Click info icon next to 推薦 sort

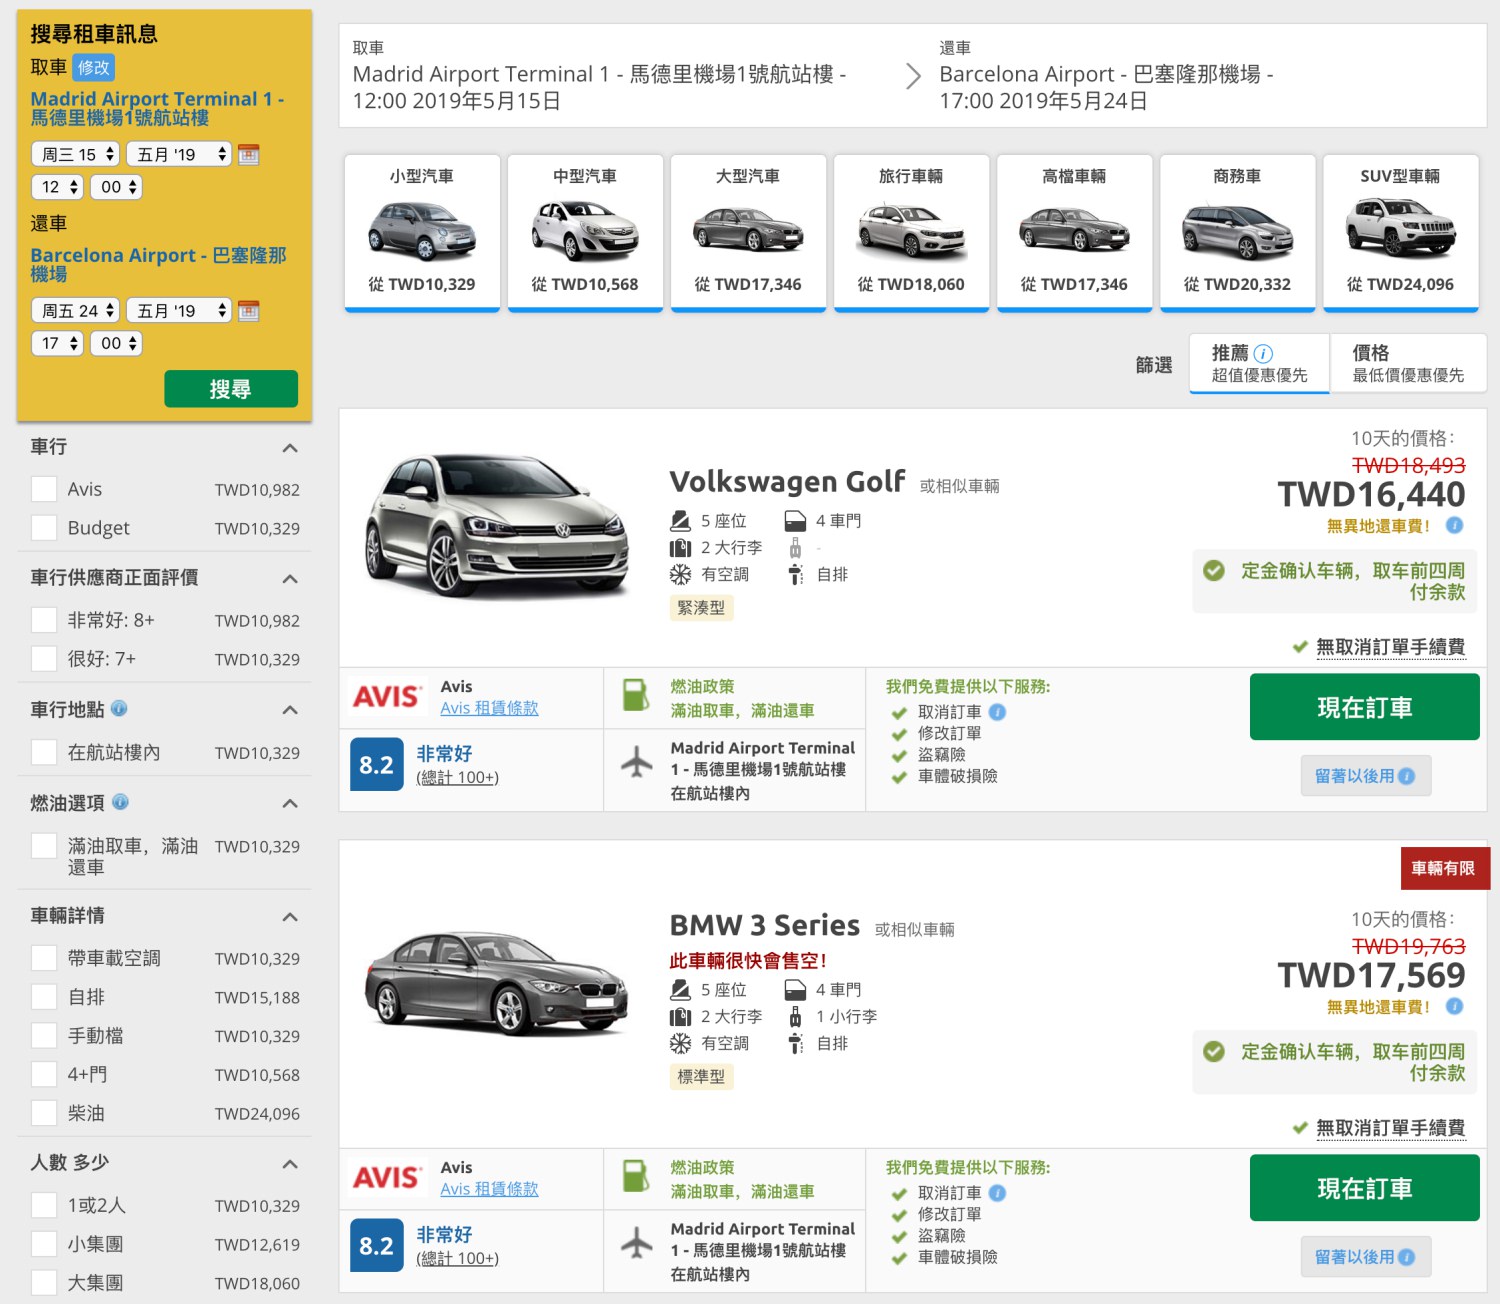[1263, 353]
